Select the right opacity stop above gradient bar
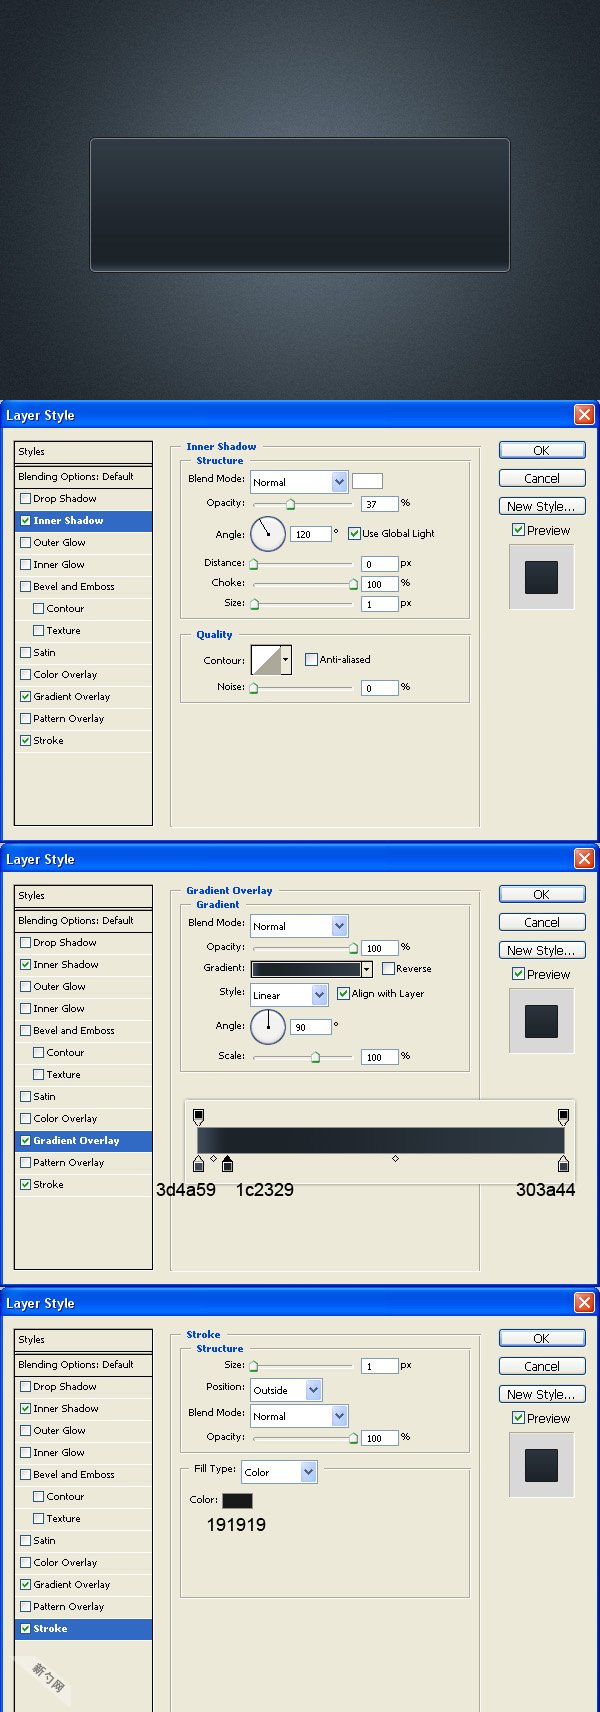This screenshot has height=1712, width=600. (563, 1116)
